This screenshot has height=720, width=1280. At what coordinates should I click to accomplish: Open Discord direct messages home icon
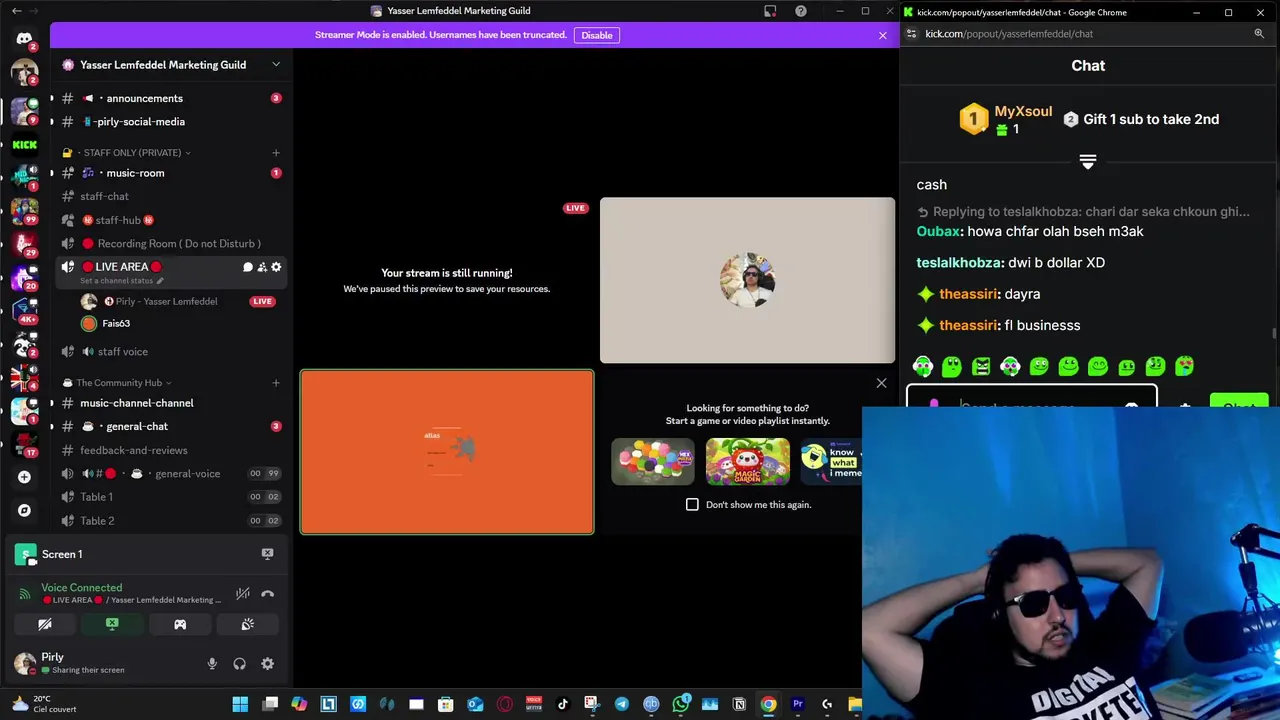tap(24, 38)
